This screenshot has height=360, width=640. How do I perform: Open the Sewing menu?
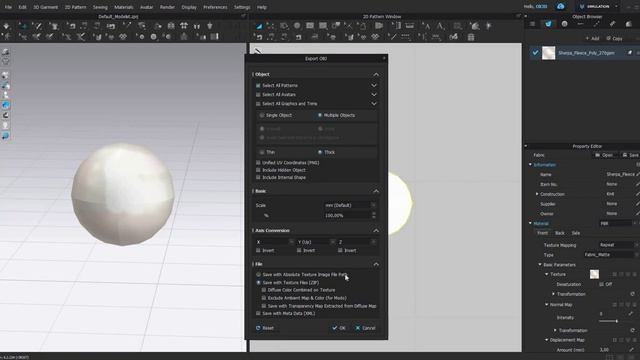[x=100, y=7]
